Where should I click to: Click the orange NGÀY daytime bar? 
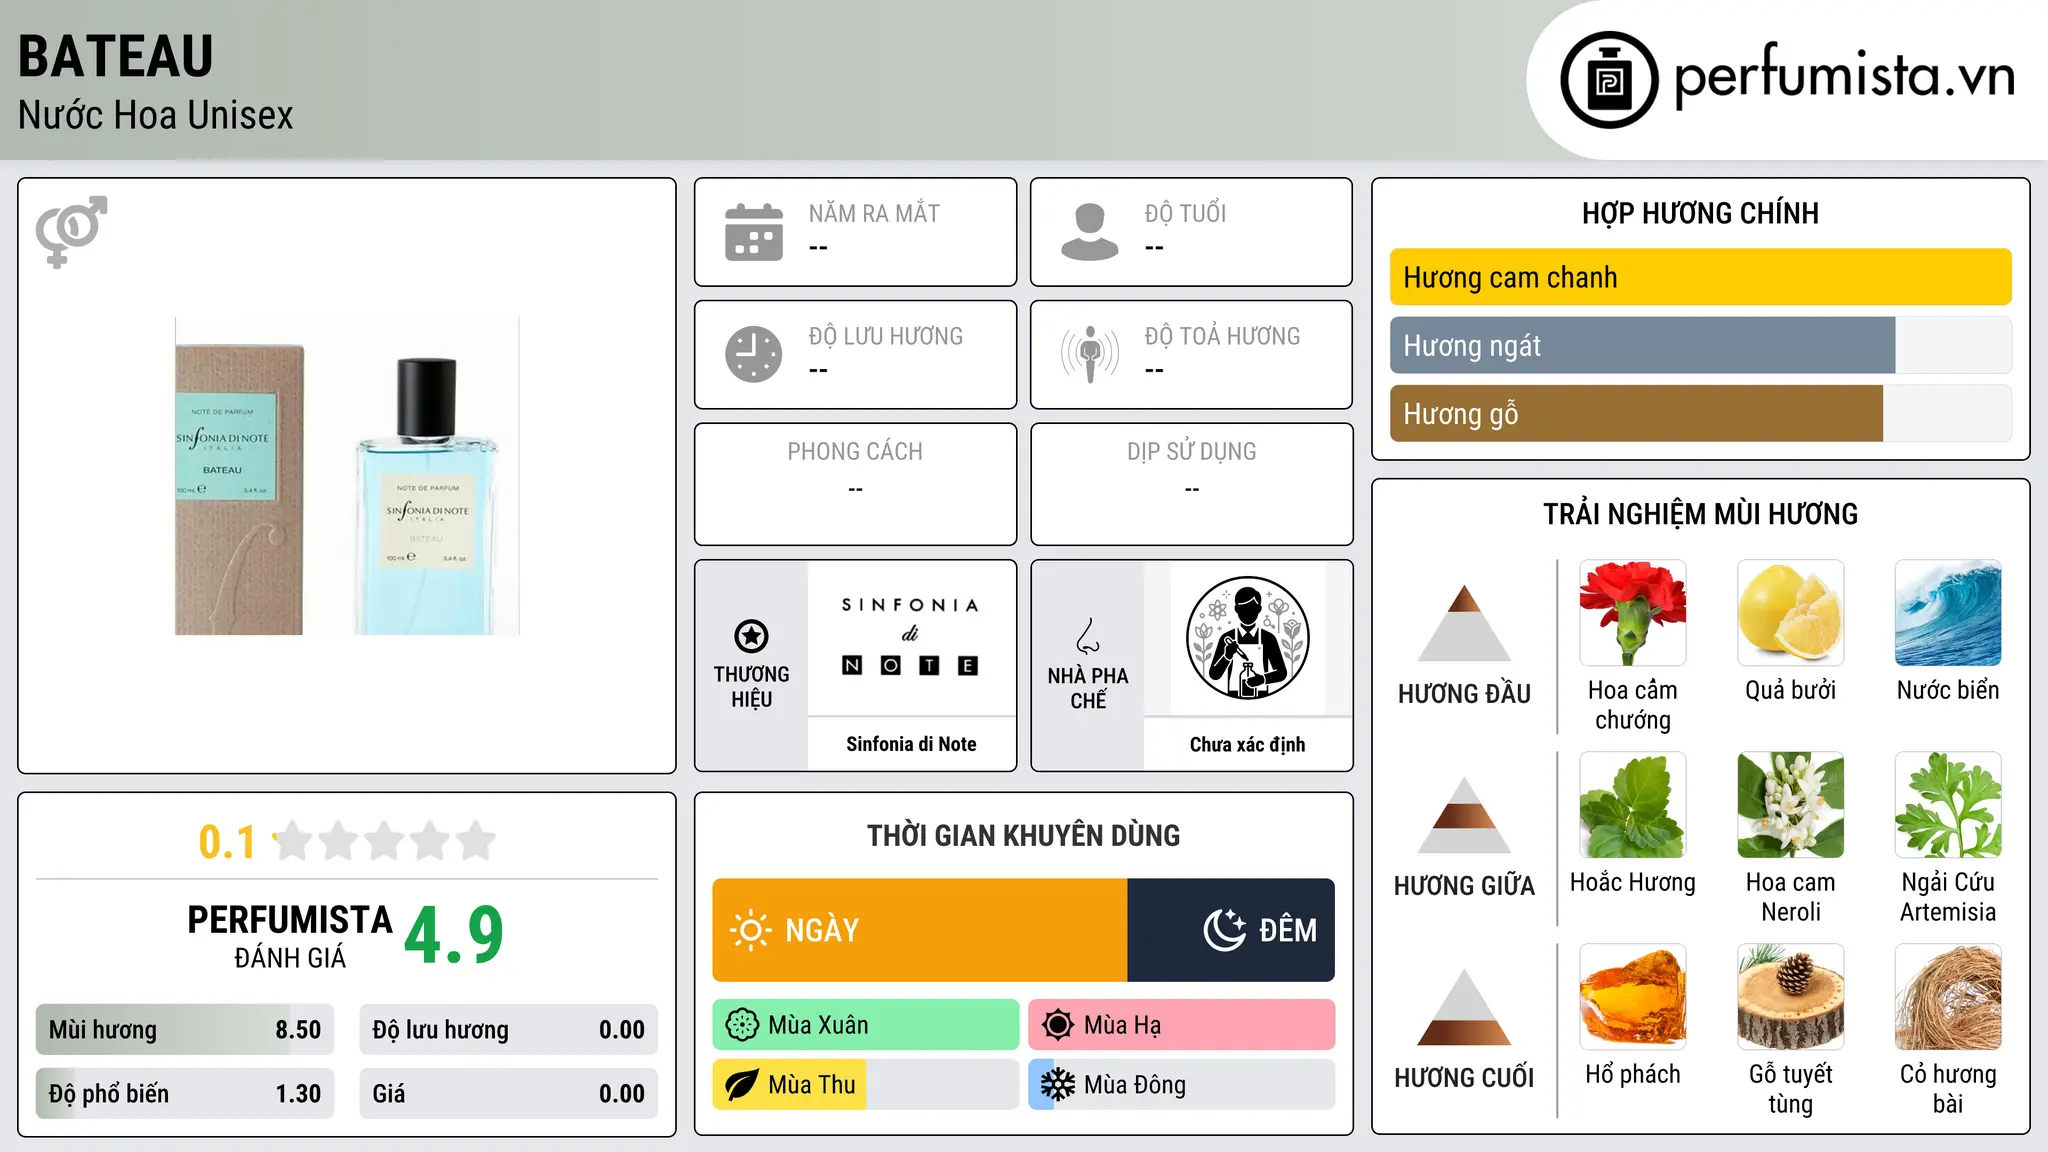pyautogui.click(x=920, y=930)
